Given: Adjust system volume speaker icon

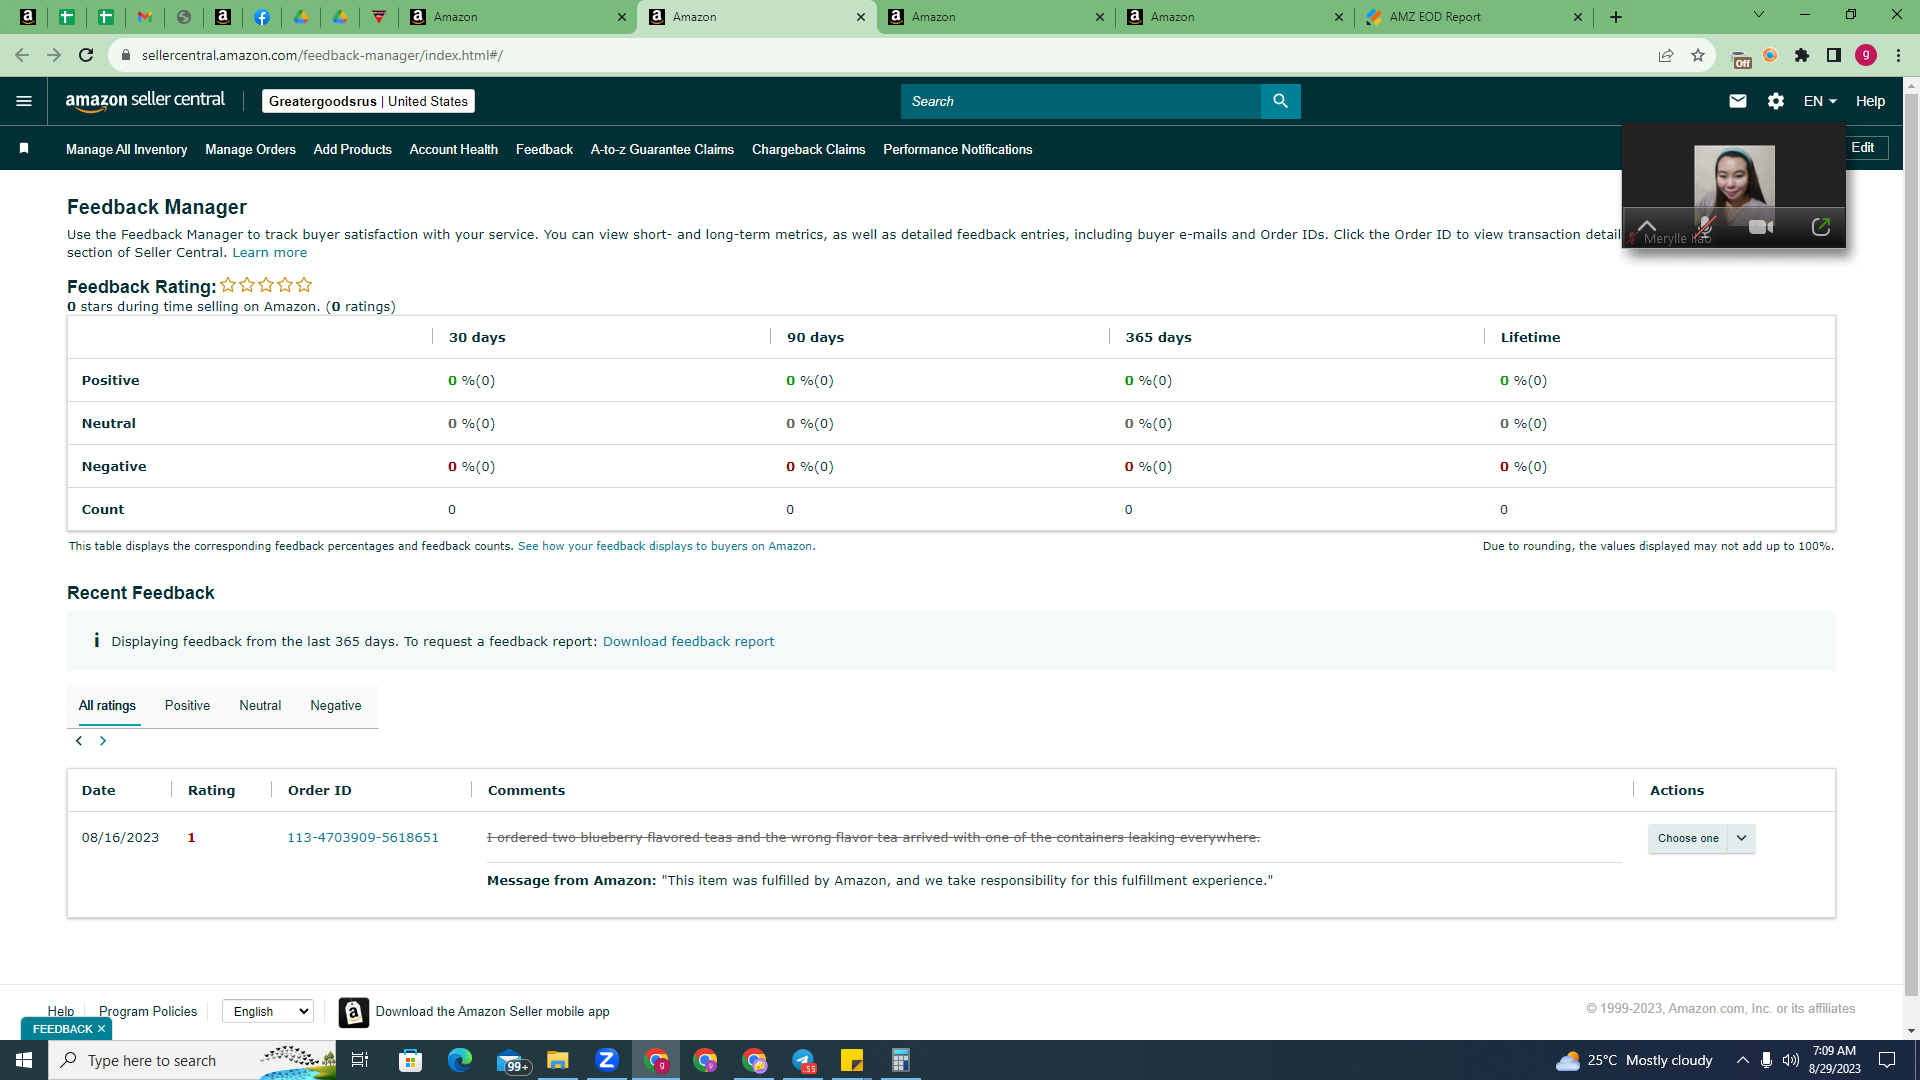Looking at the screenshot, I should (1791, 1060).
